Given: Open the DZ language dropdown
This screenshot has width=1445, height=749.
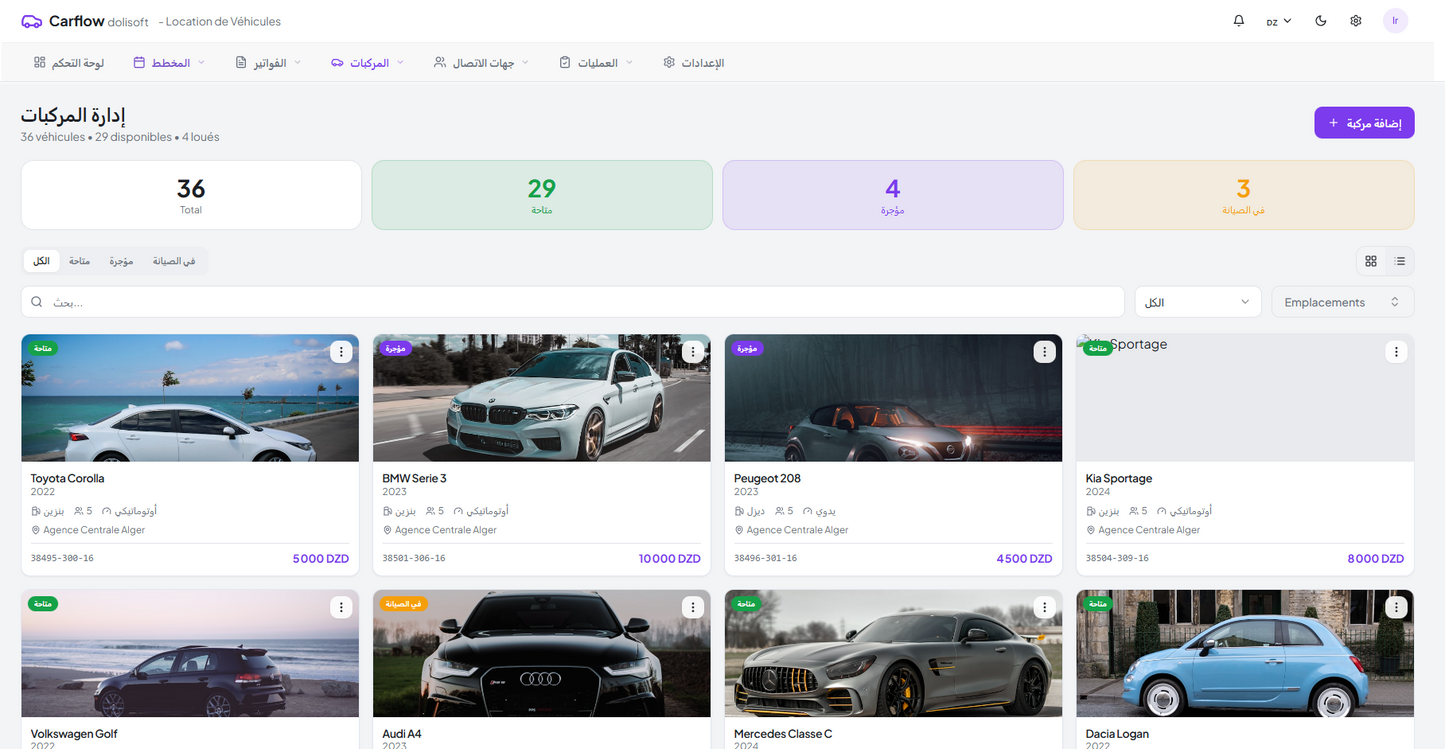Looking at the screenshot, I should tap(1279, 21).
